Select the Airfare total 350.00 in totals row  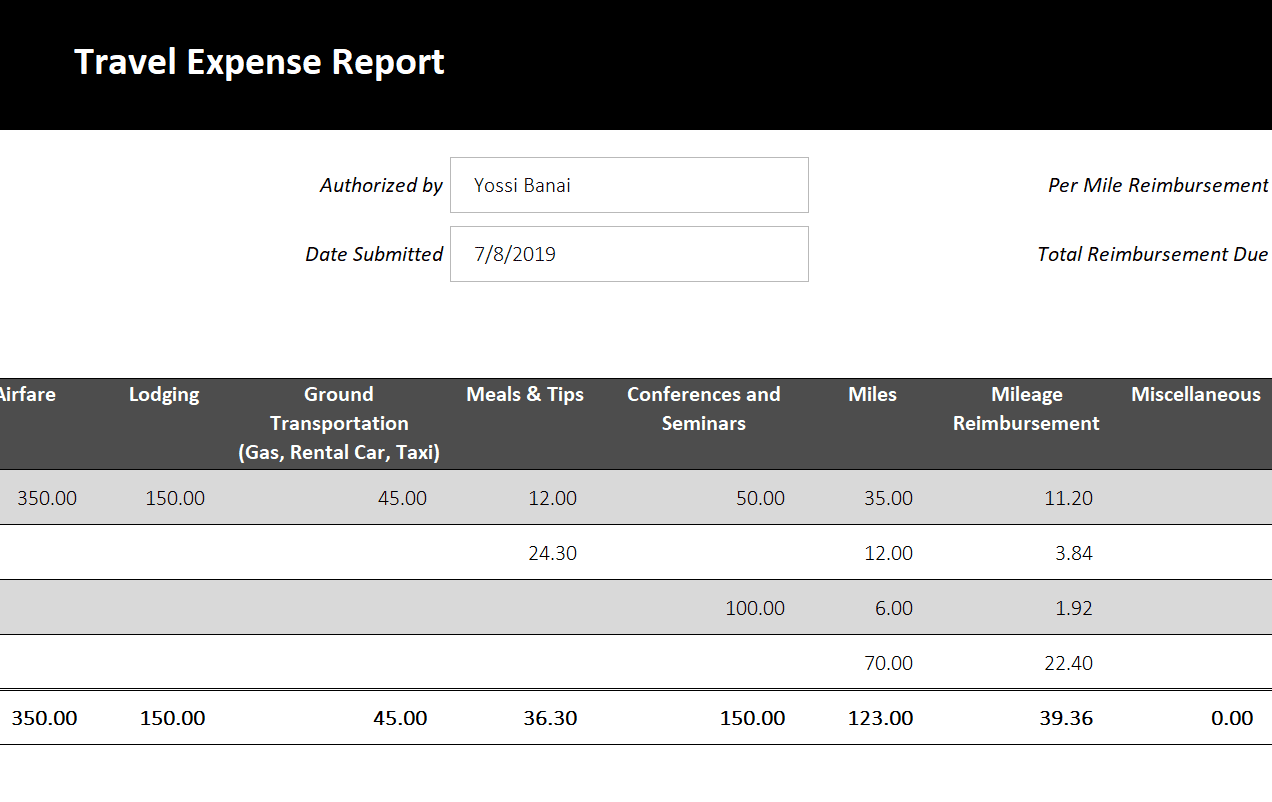pyautogui.click(x=44, y=718)
